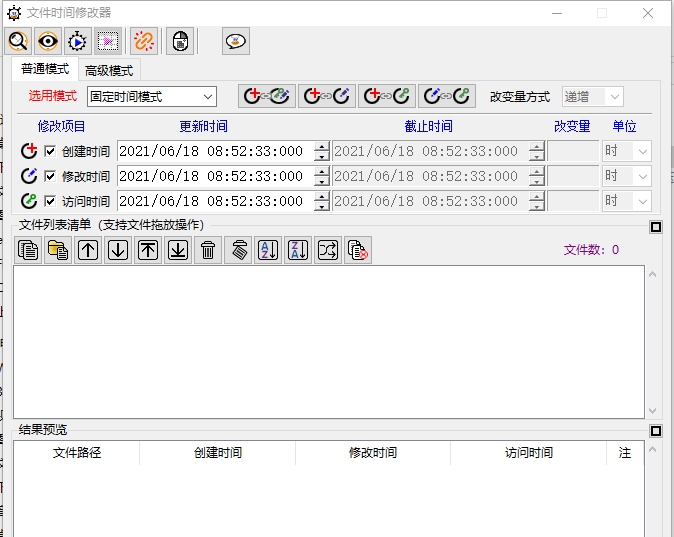The image size is (674, 537).
Task: Open the 改变量方式 dropdown showing 递增
Action: (x=592, y=96)
